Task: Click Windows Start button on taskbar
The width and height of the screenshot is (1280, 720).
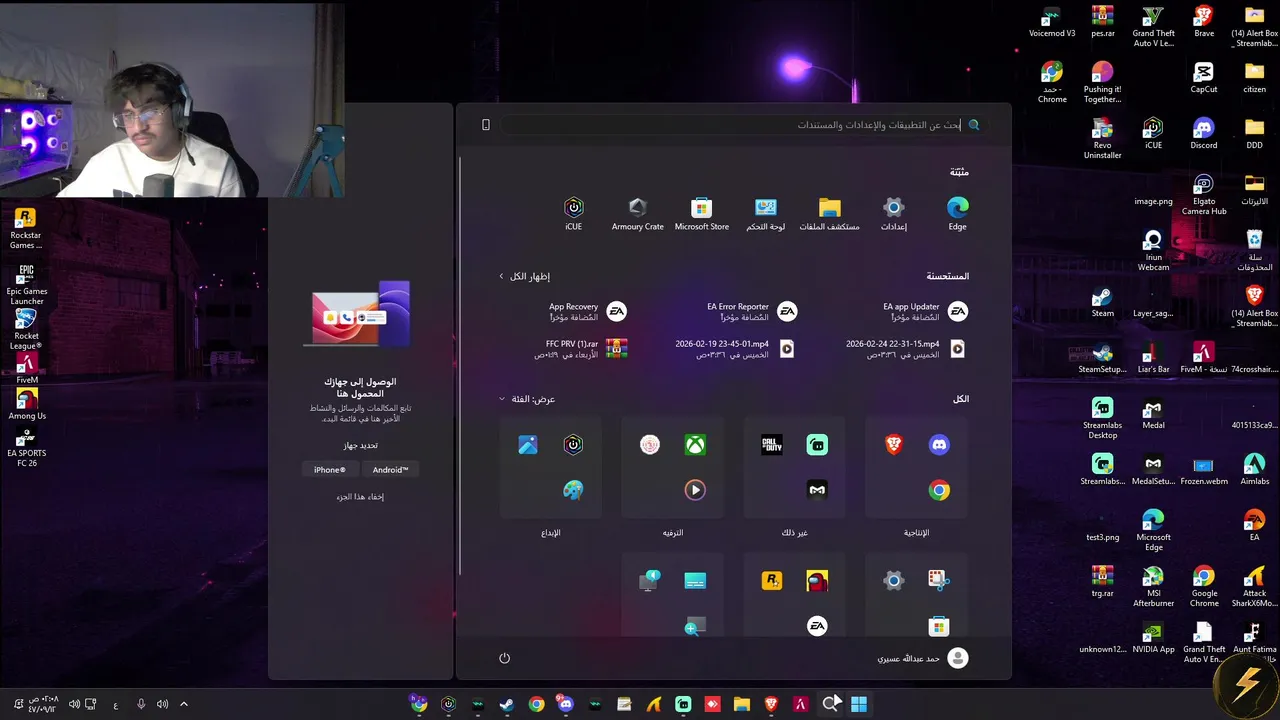Action: (858, 704)
